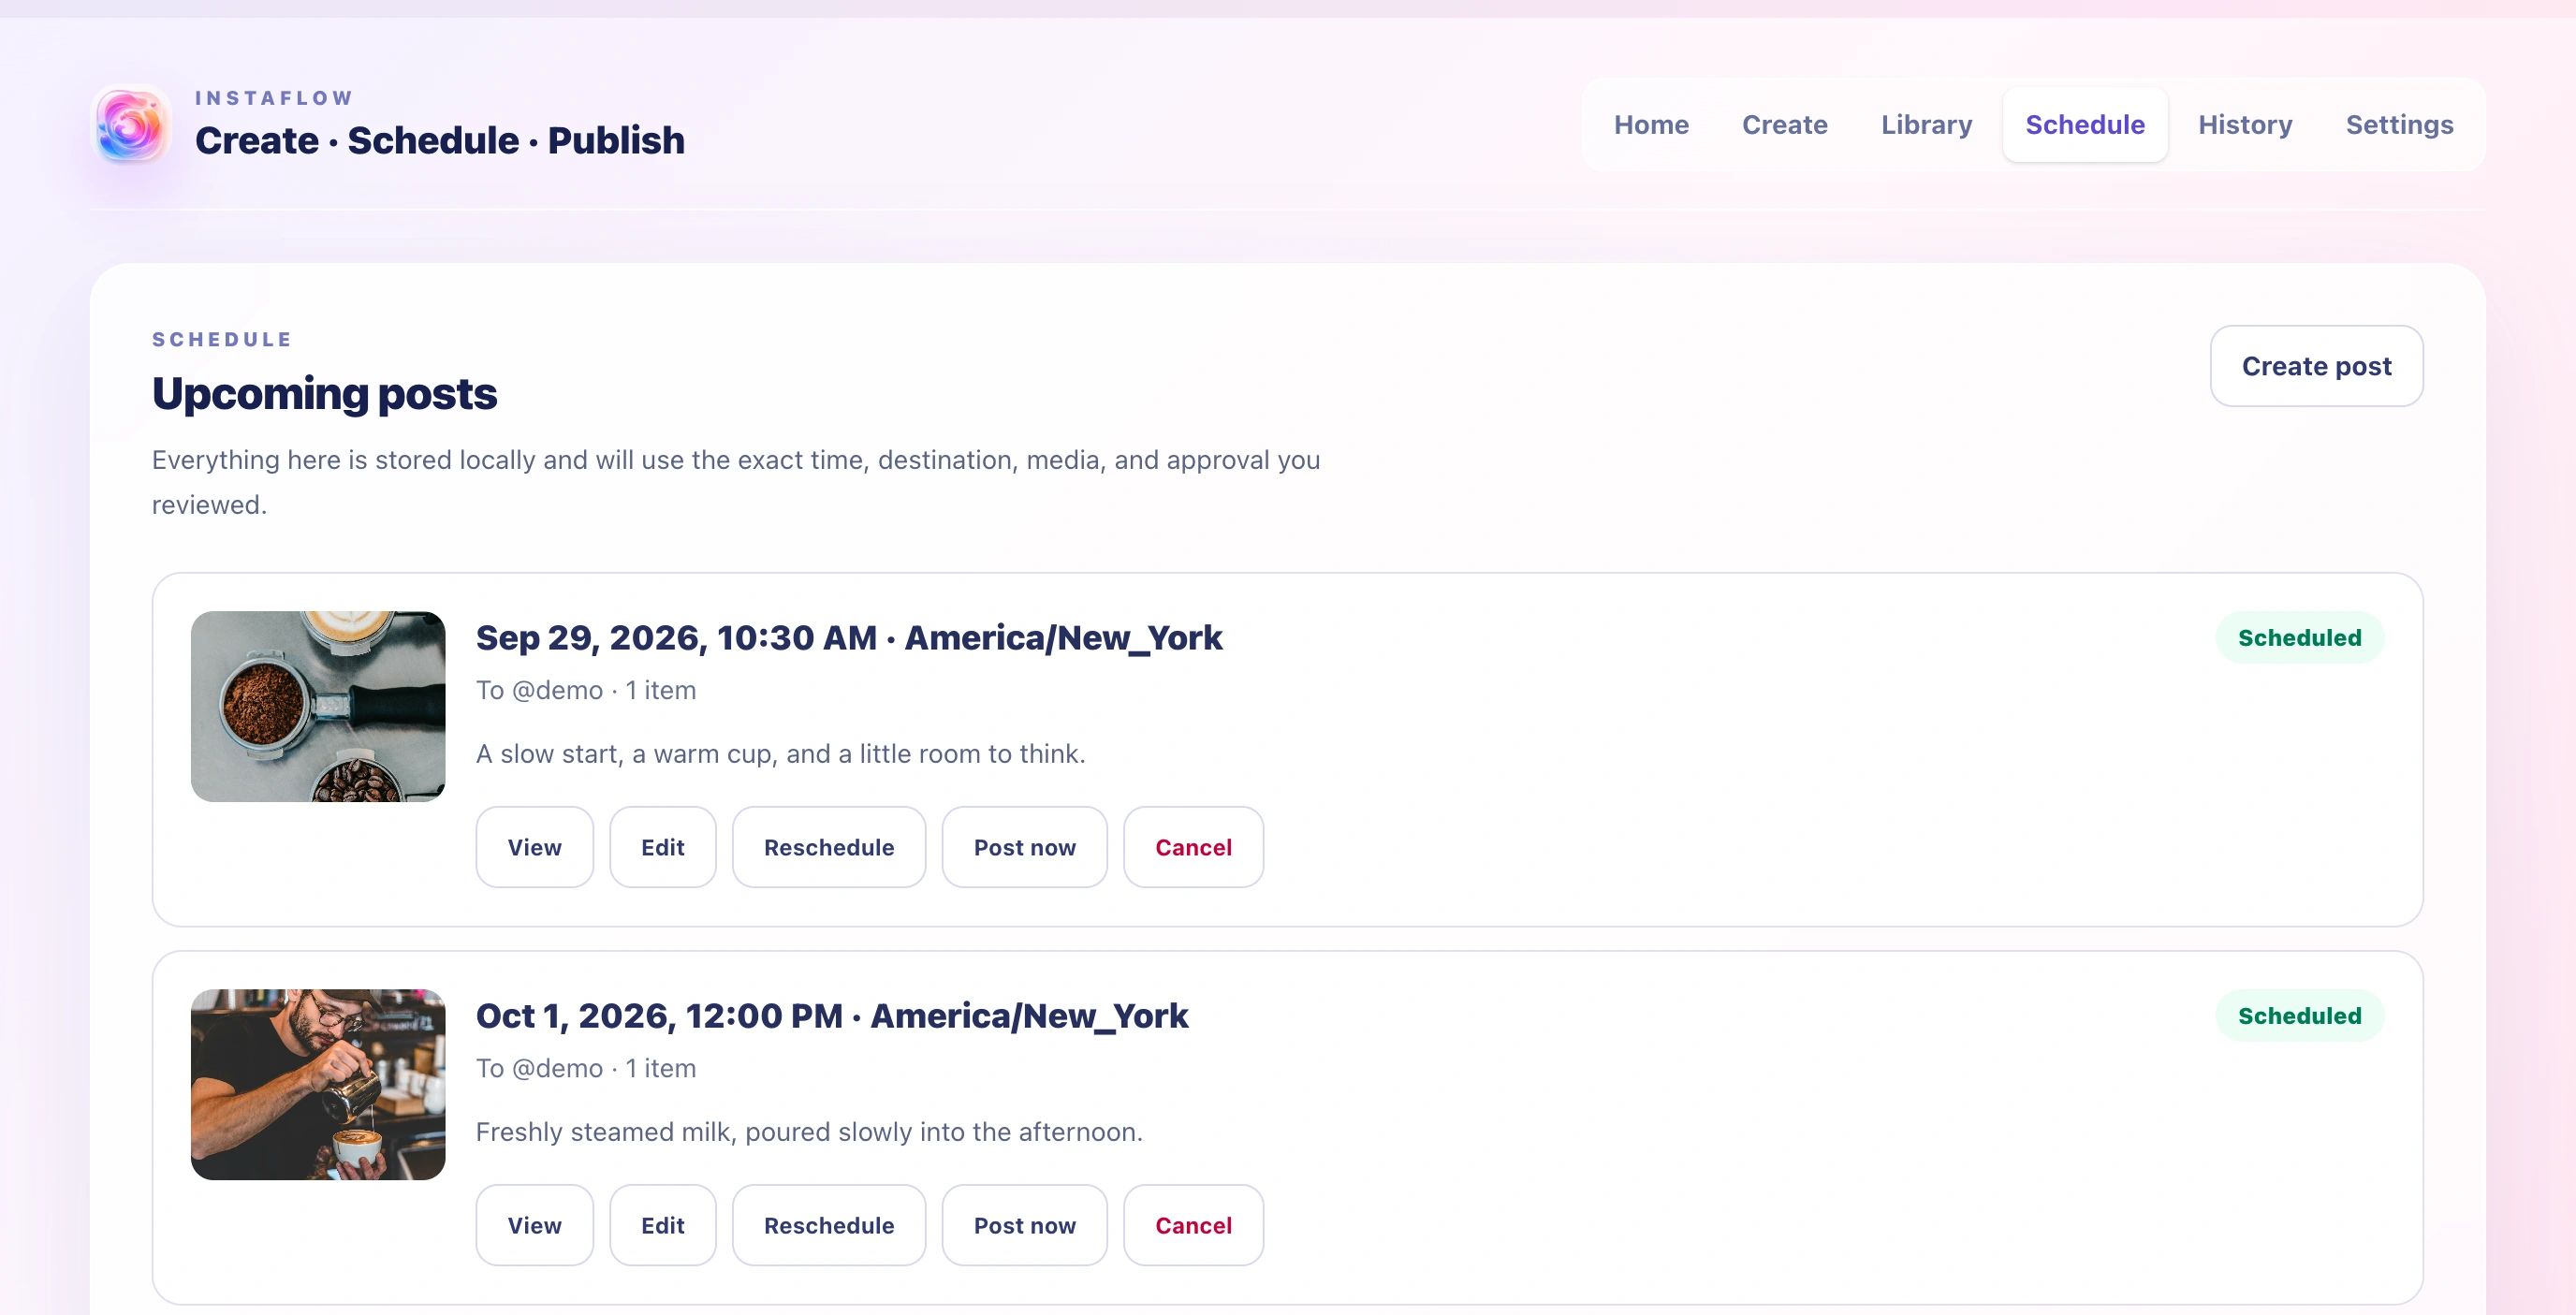The height and width of the screenshot is (1315, 2576).
Task: Open the History tab
Action: (2245, 125)
